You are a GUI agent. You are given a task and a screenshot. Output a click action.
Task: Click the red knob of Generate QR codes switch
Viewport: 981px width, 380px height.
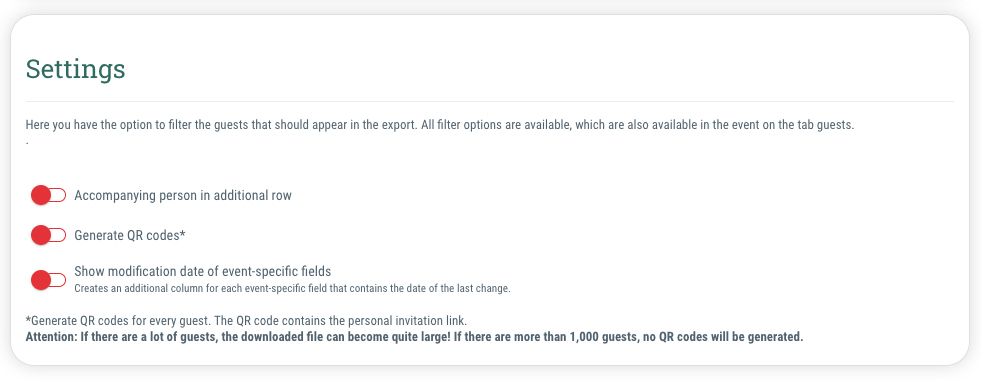(x=41, y=235)
